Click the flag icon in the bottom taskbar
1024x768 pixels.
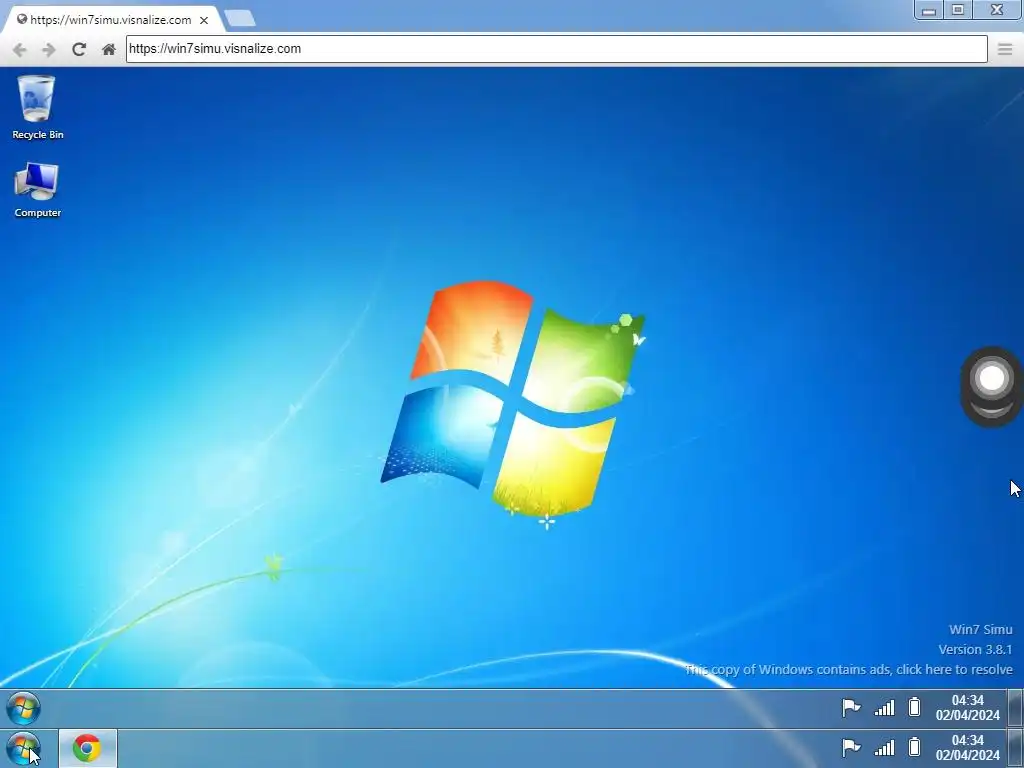[851, 748]
